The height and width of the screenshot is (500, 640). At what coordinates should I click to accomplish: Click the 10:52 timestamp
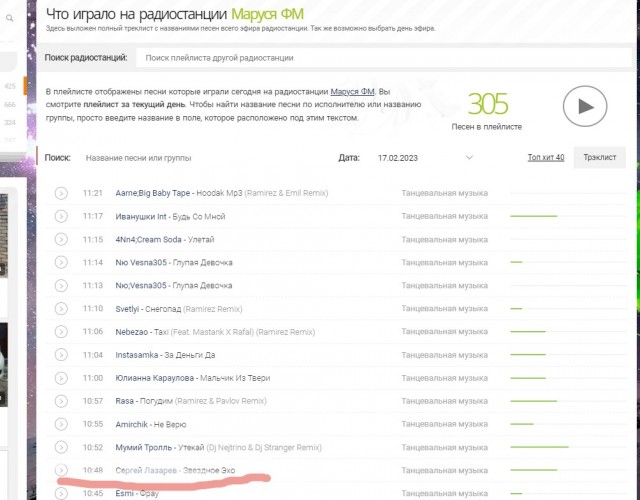coord(93,448)
